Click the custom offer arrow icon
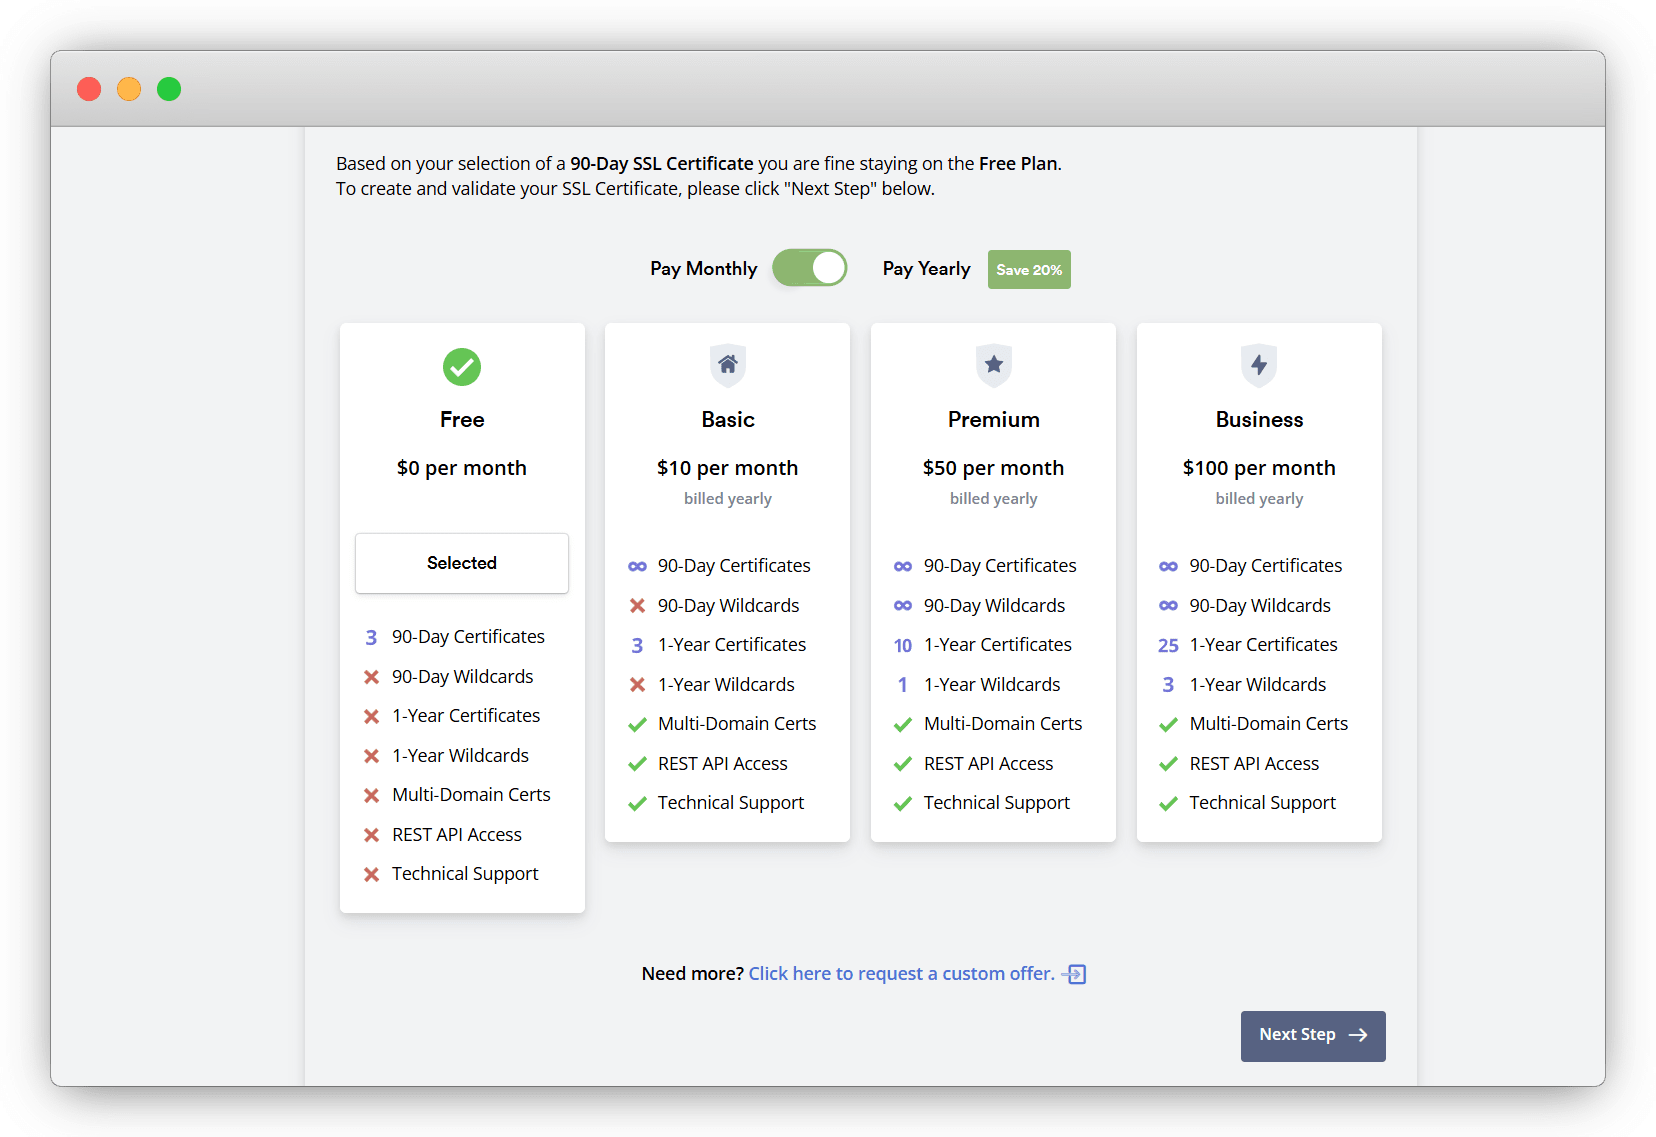The height and width of the screenshot is (1137, 1656). 1075,974
